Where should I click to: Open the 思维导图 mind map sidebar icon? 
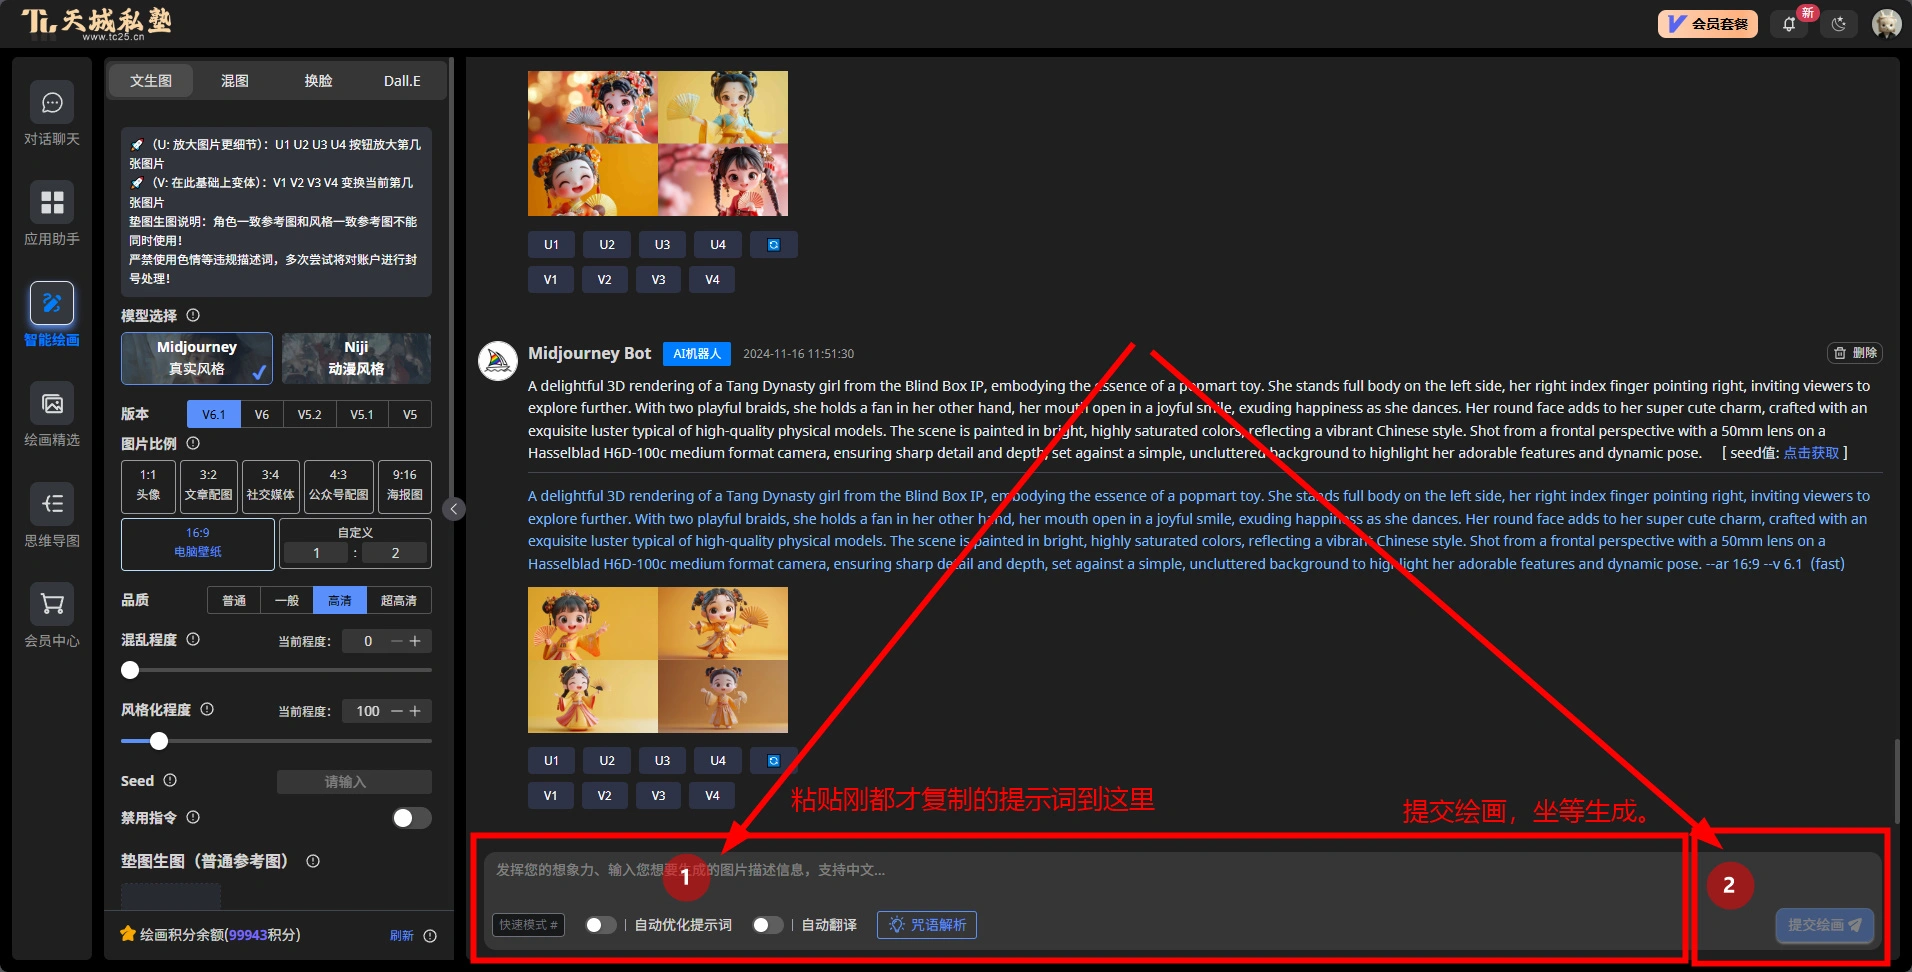coord(52,504)
